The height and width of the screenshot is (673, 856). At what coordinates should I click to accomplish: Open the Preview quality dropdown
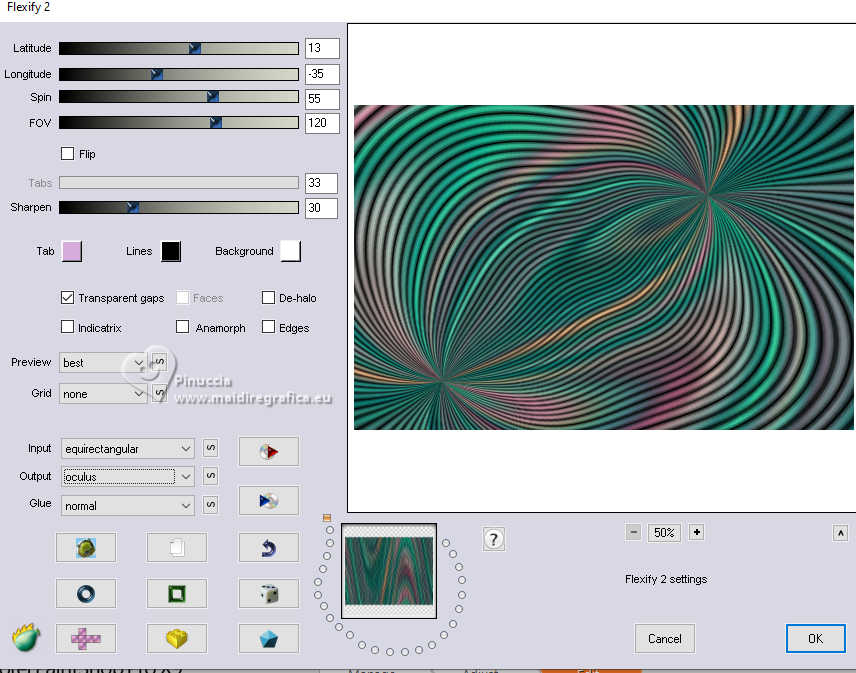[103, 363]
